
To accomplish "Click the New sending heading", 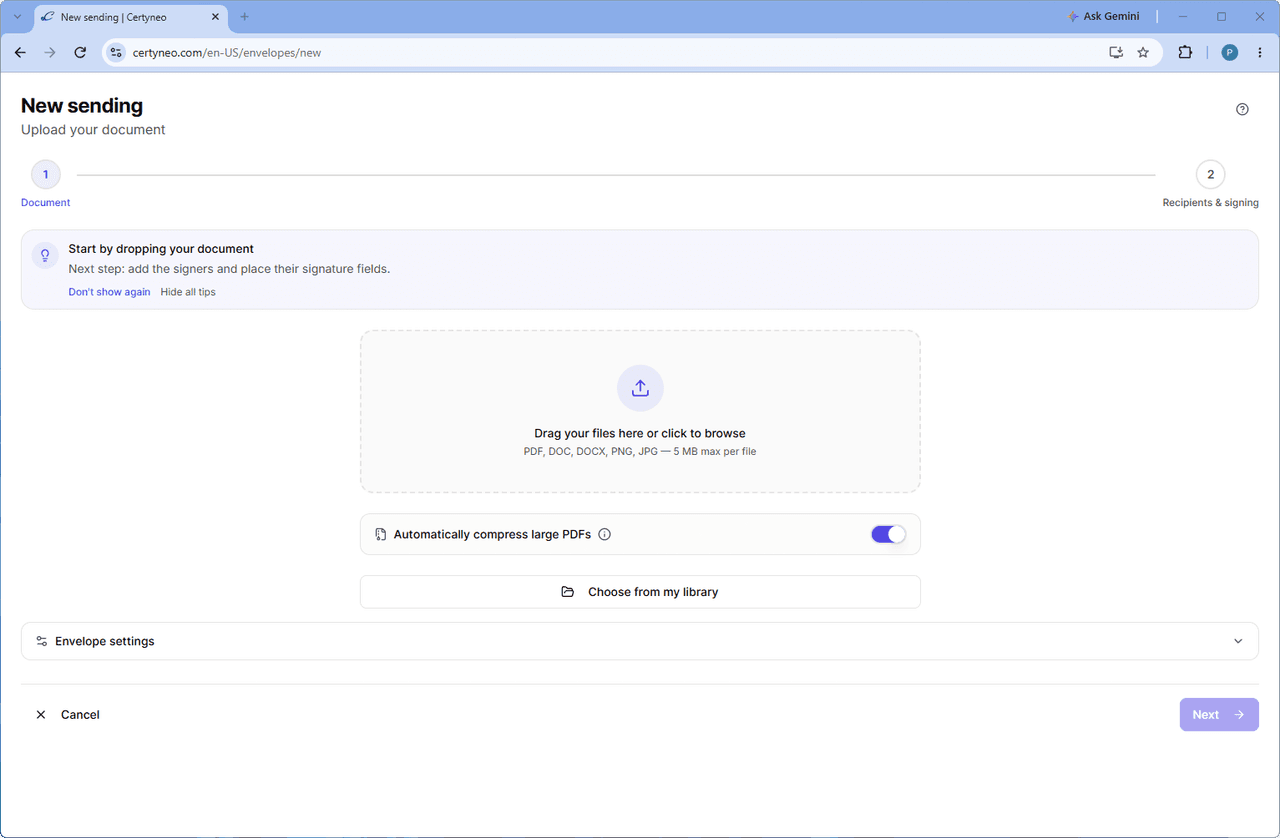I will pyautogui.click(x=82, y=106).
